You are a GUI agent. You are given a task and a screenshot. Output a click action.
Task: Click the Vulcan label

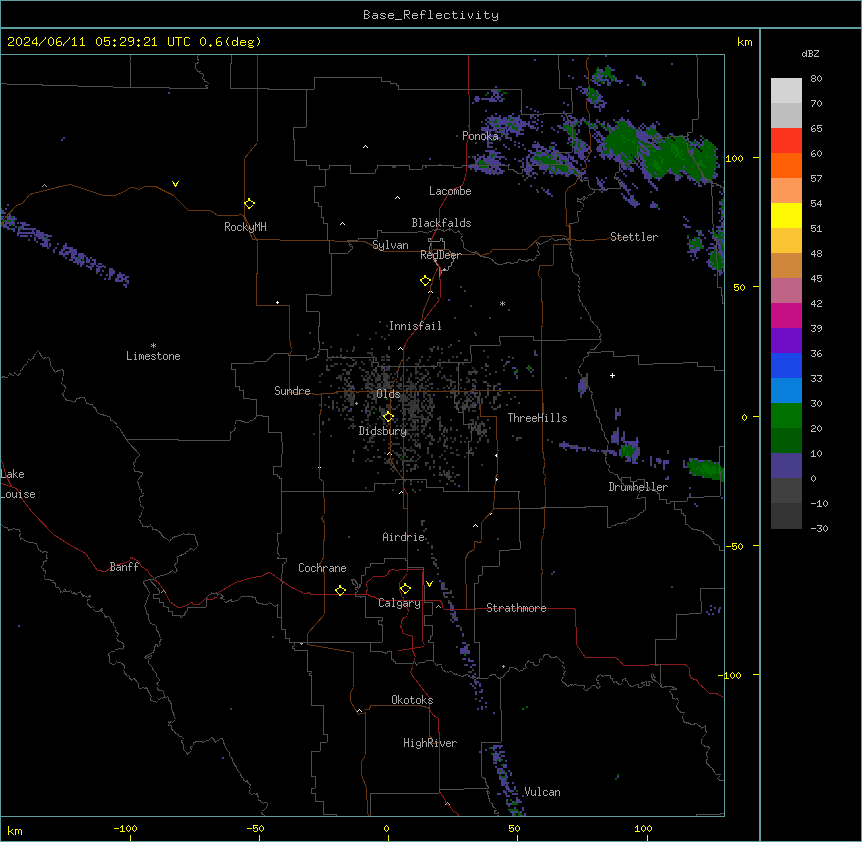542,792
